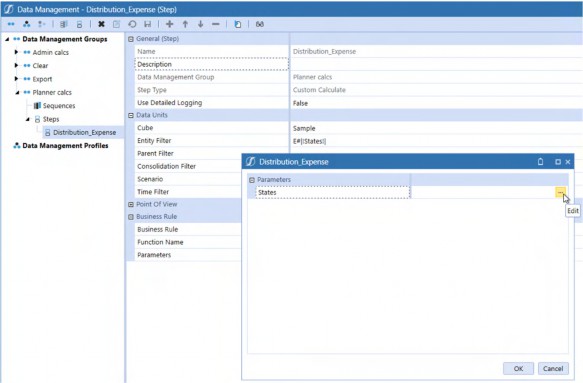
Task: Click the Delete (X) toolbar icon
Action: (x=101, y=24)
